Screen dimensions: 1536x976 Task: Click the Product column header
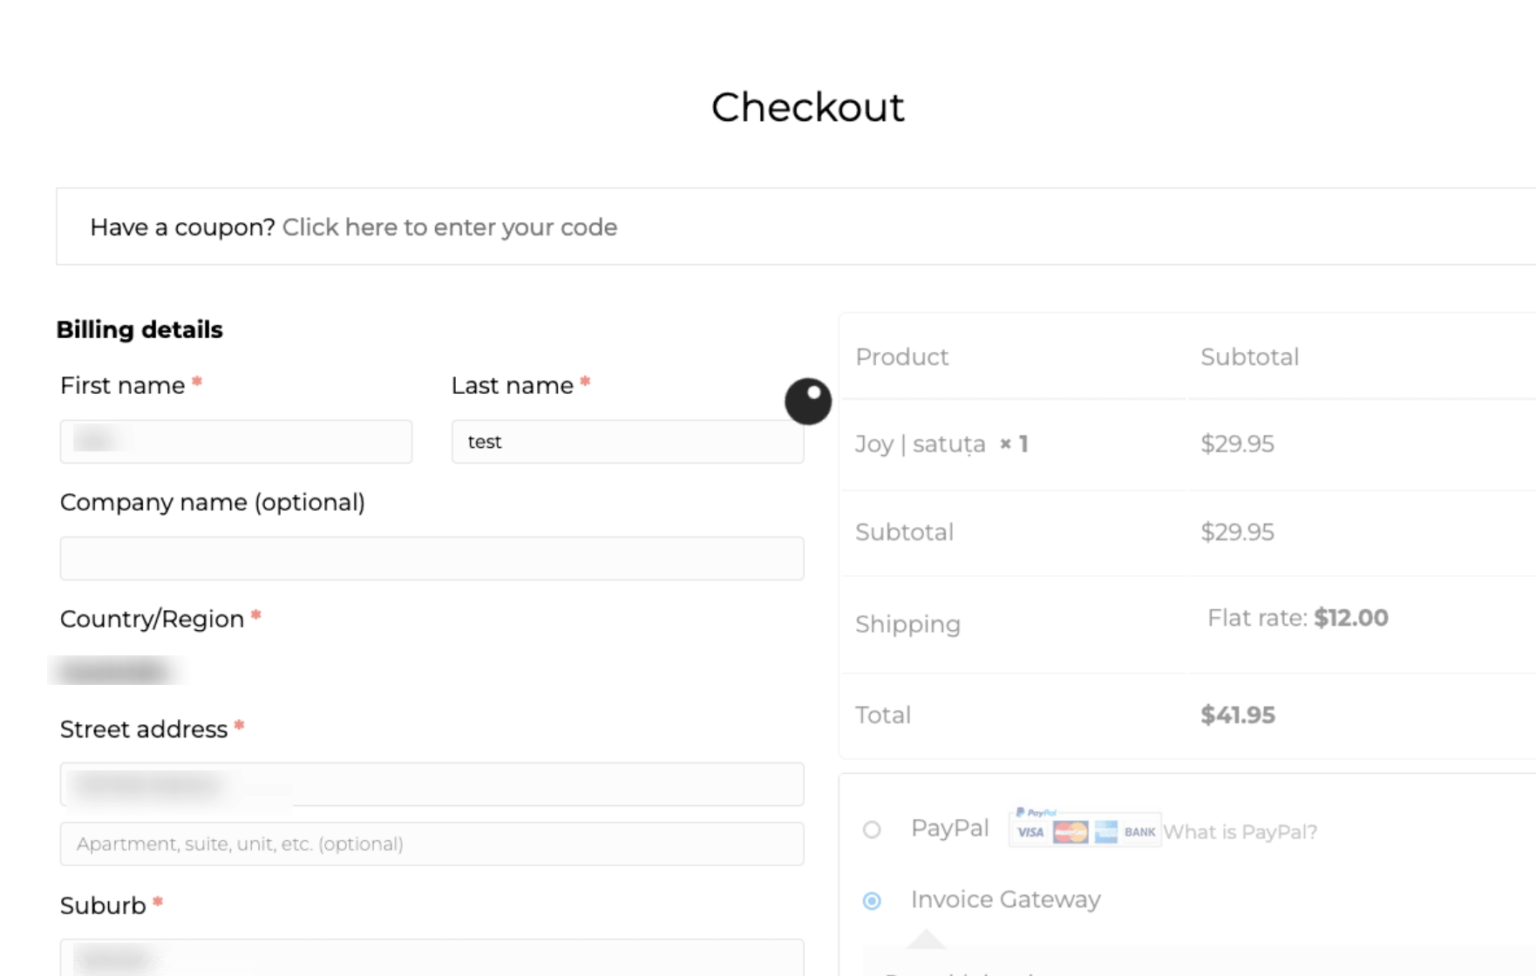click(901, 357)
